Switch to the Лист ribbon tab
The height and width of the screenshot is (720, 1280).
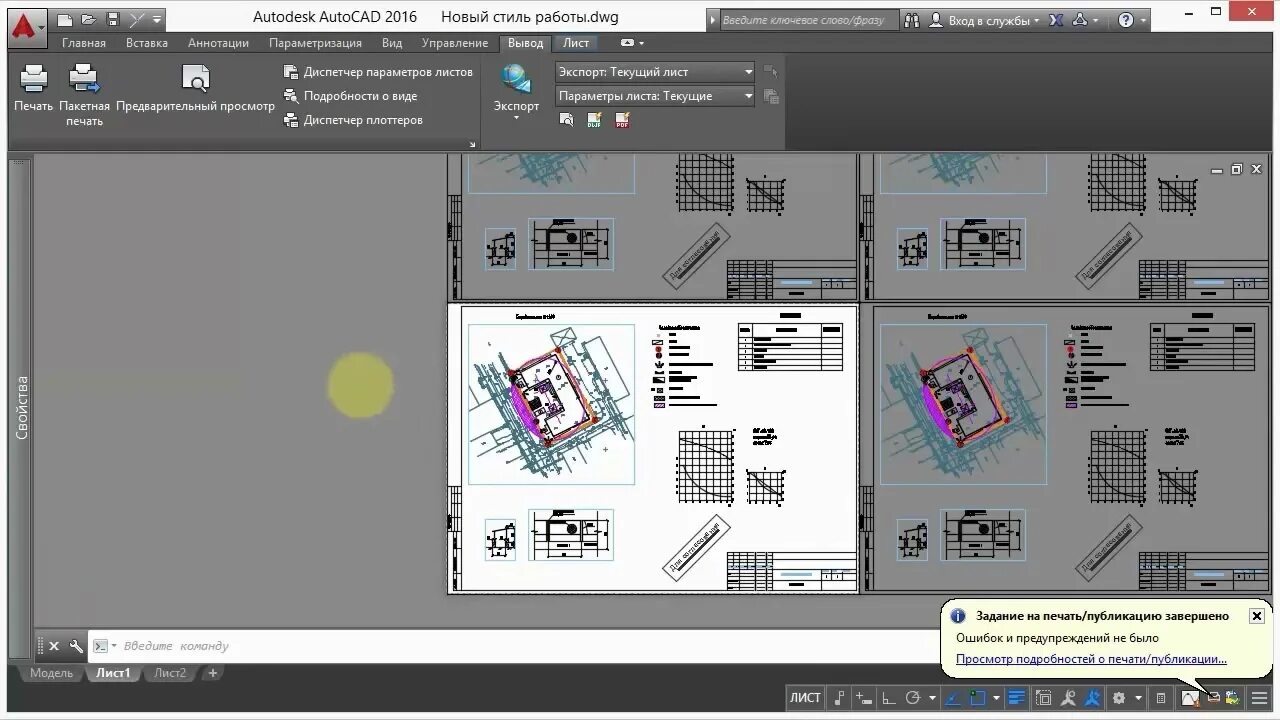tap(575, 43)
